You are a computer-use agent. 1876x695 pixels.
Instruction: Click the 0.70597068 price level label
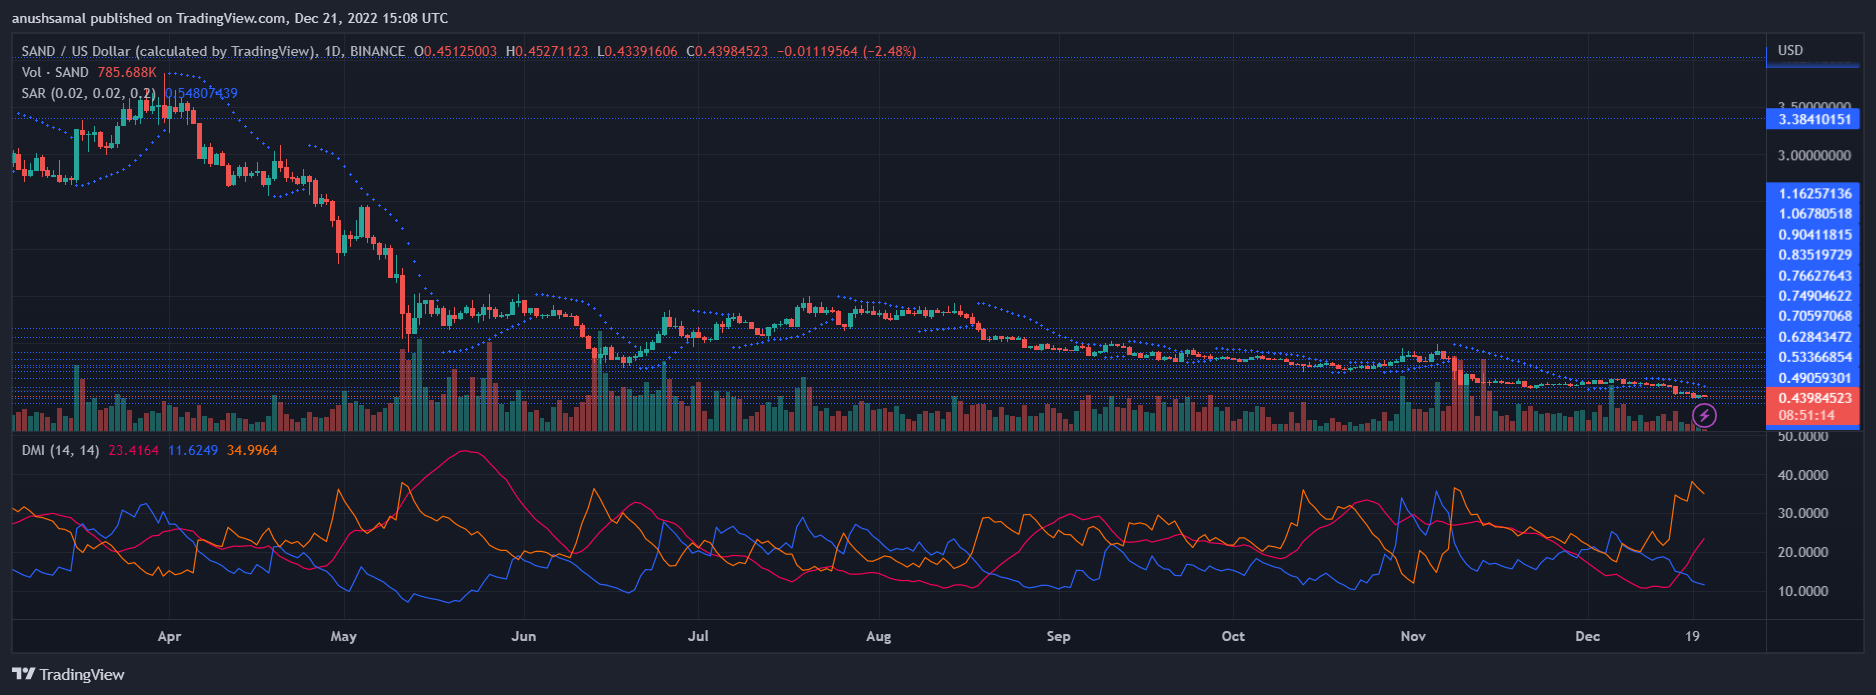tap(1813, 316)
